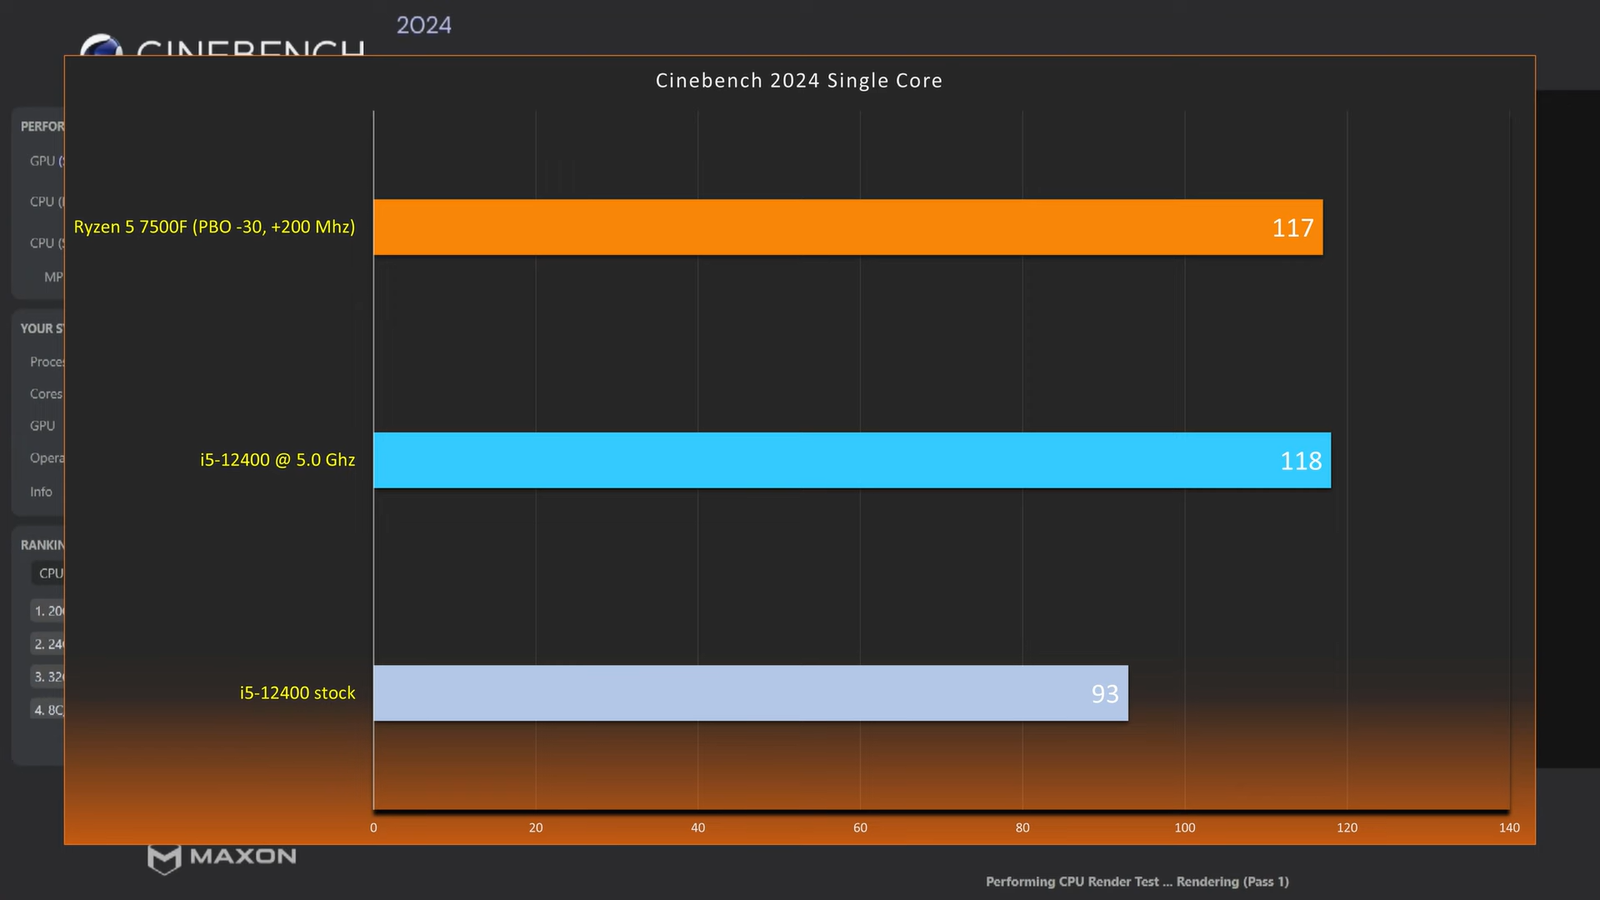Click the MP Ratio row in Performance
The image size is (1600, 900).
click(52, 277)
